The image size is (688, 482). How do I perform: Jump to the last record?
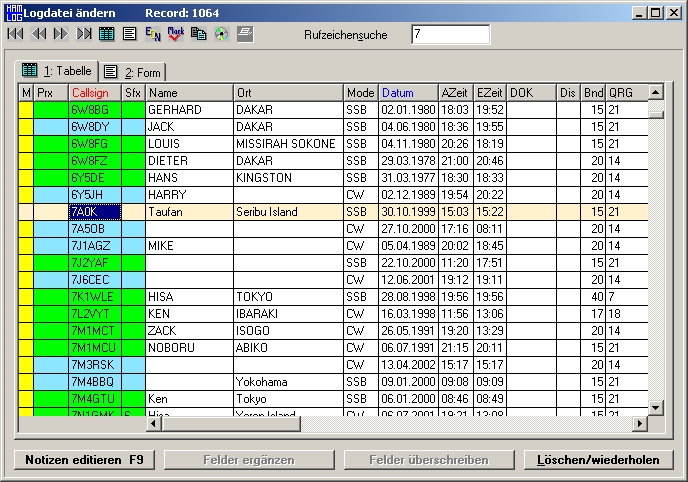84,34
